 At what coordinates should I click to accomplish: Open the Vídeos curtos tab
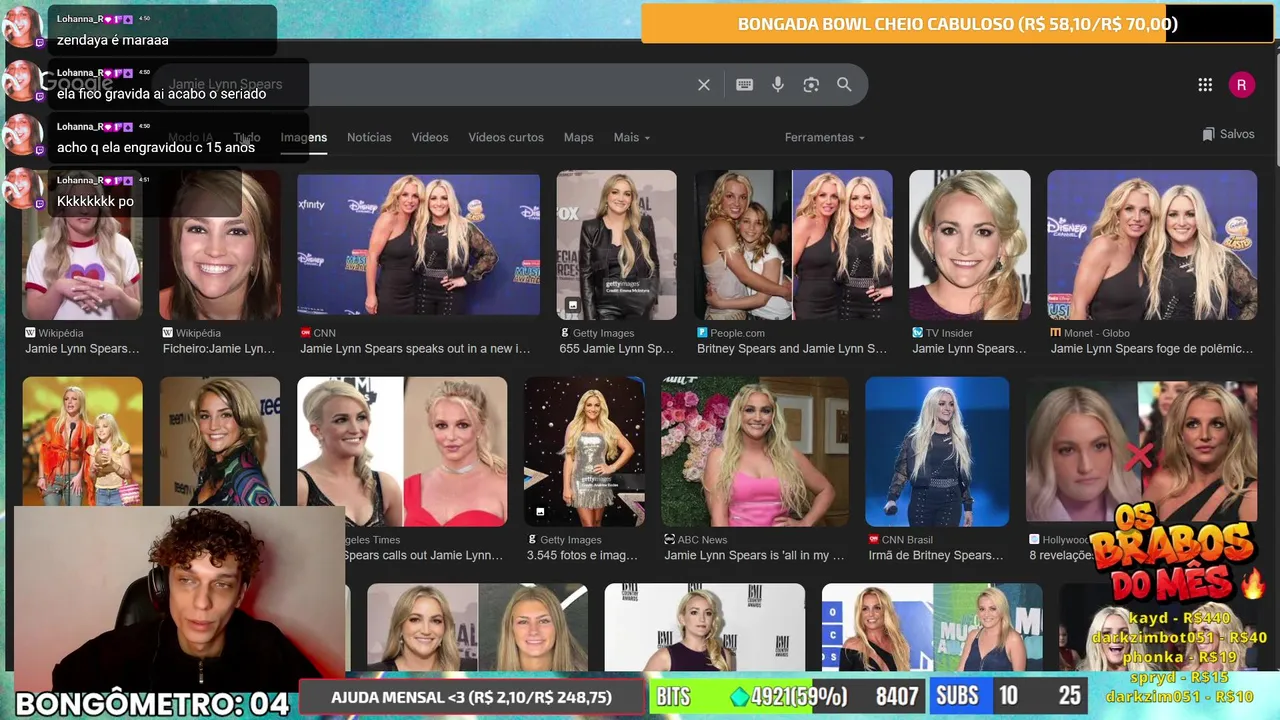(506, 137)
